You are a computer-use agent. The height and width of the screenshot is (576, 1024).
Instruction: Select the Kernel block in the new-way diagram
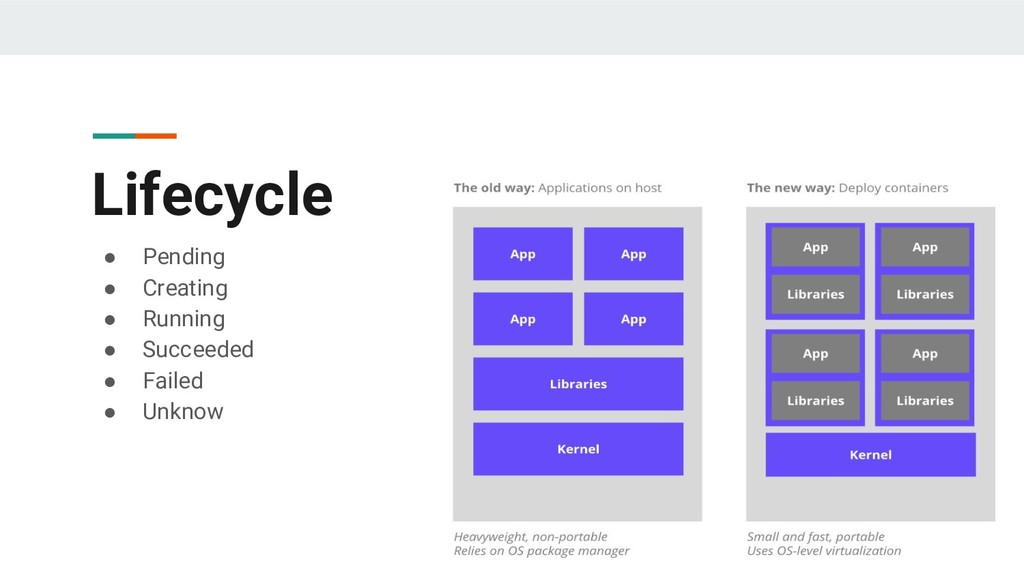tap(870, 454)
